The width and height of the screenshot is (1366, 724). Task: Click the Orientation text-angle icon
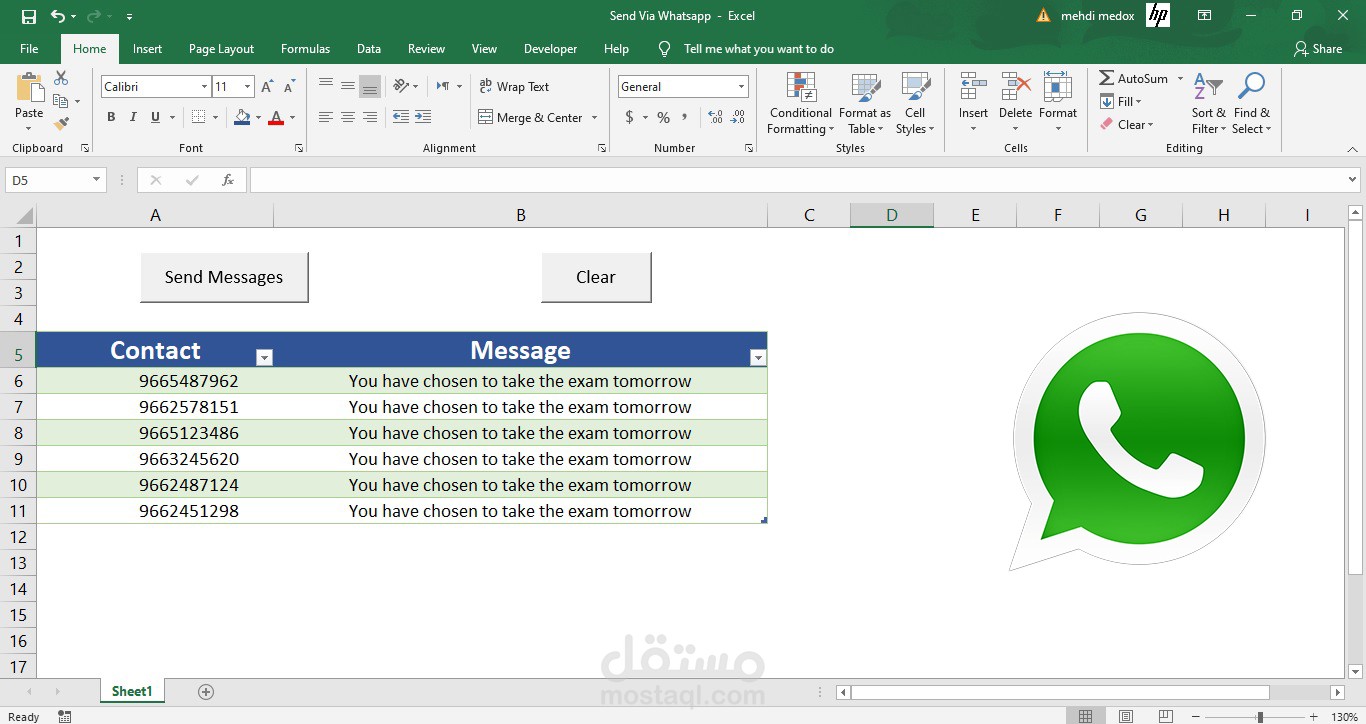click(x=400, y=86)
